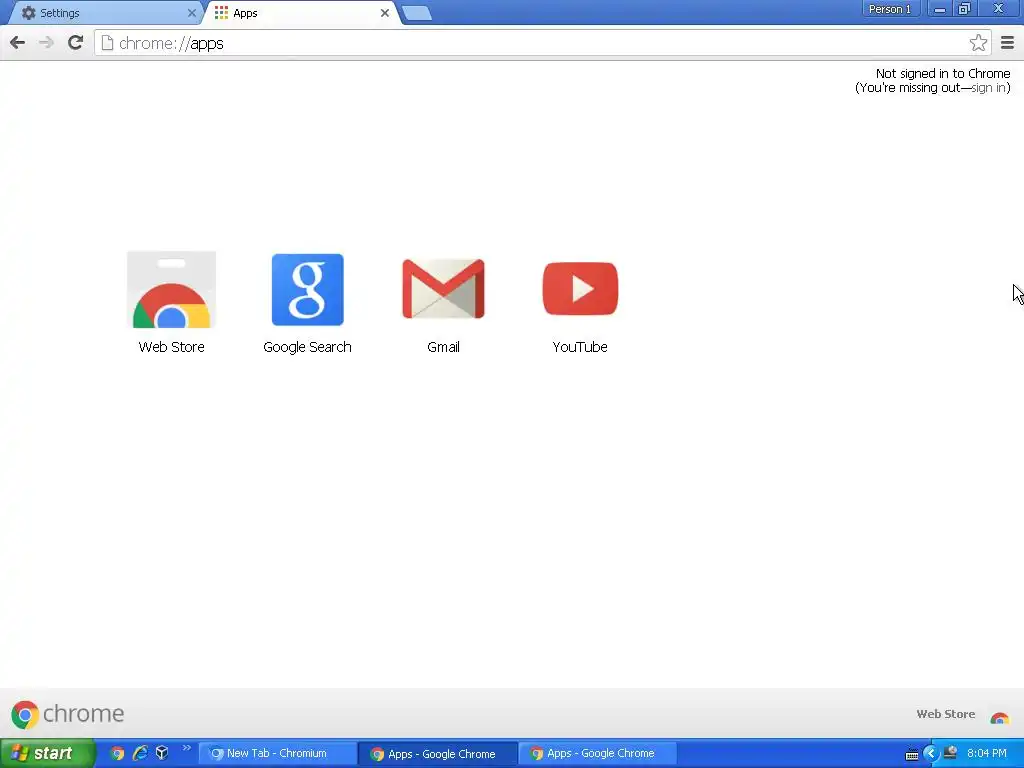Select the Apps tab
The image size is (1024, 768).
coord(302,13)
